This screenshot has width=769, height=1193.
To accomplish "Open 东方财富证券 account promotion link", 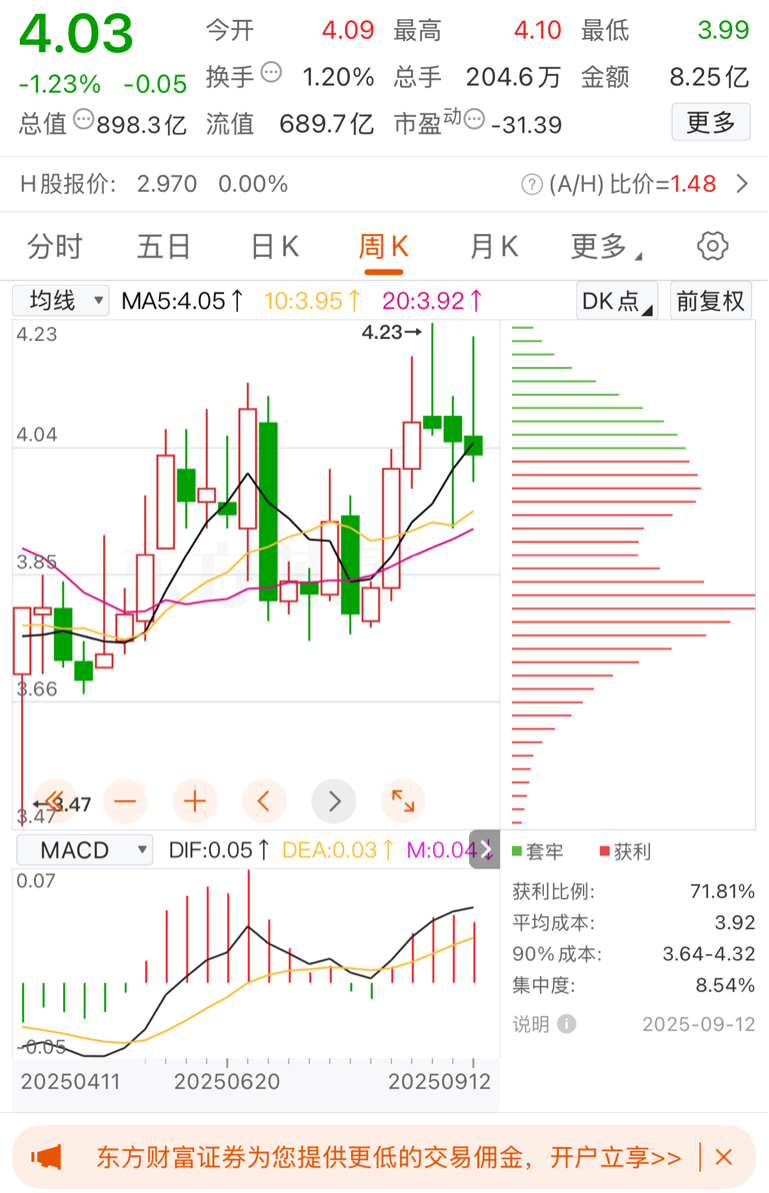I will pos(388,1158).
